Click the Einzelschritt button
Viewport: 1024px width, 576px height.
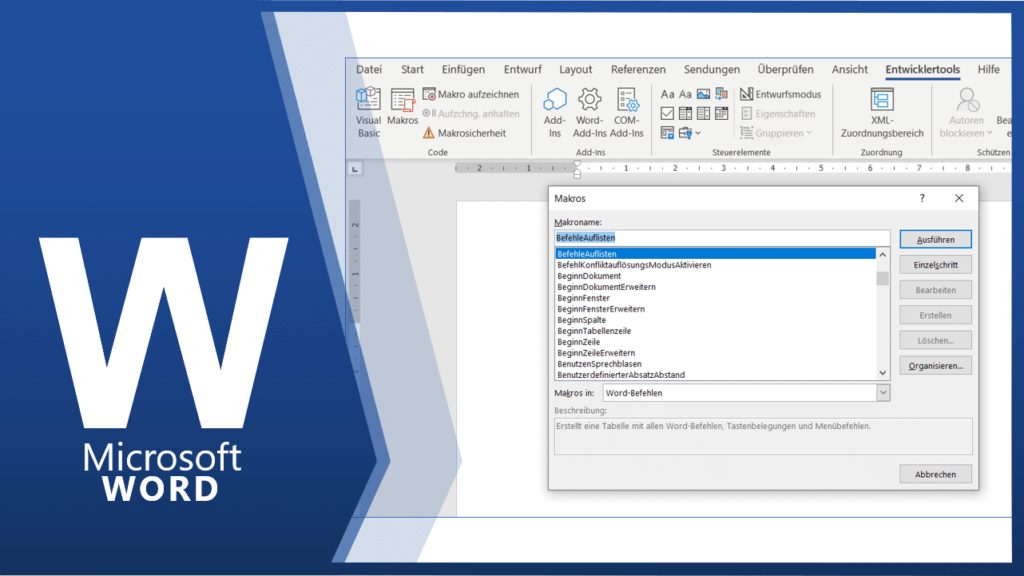(935, 264)
